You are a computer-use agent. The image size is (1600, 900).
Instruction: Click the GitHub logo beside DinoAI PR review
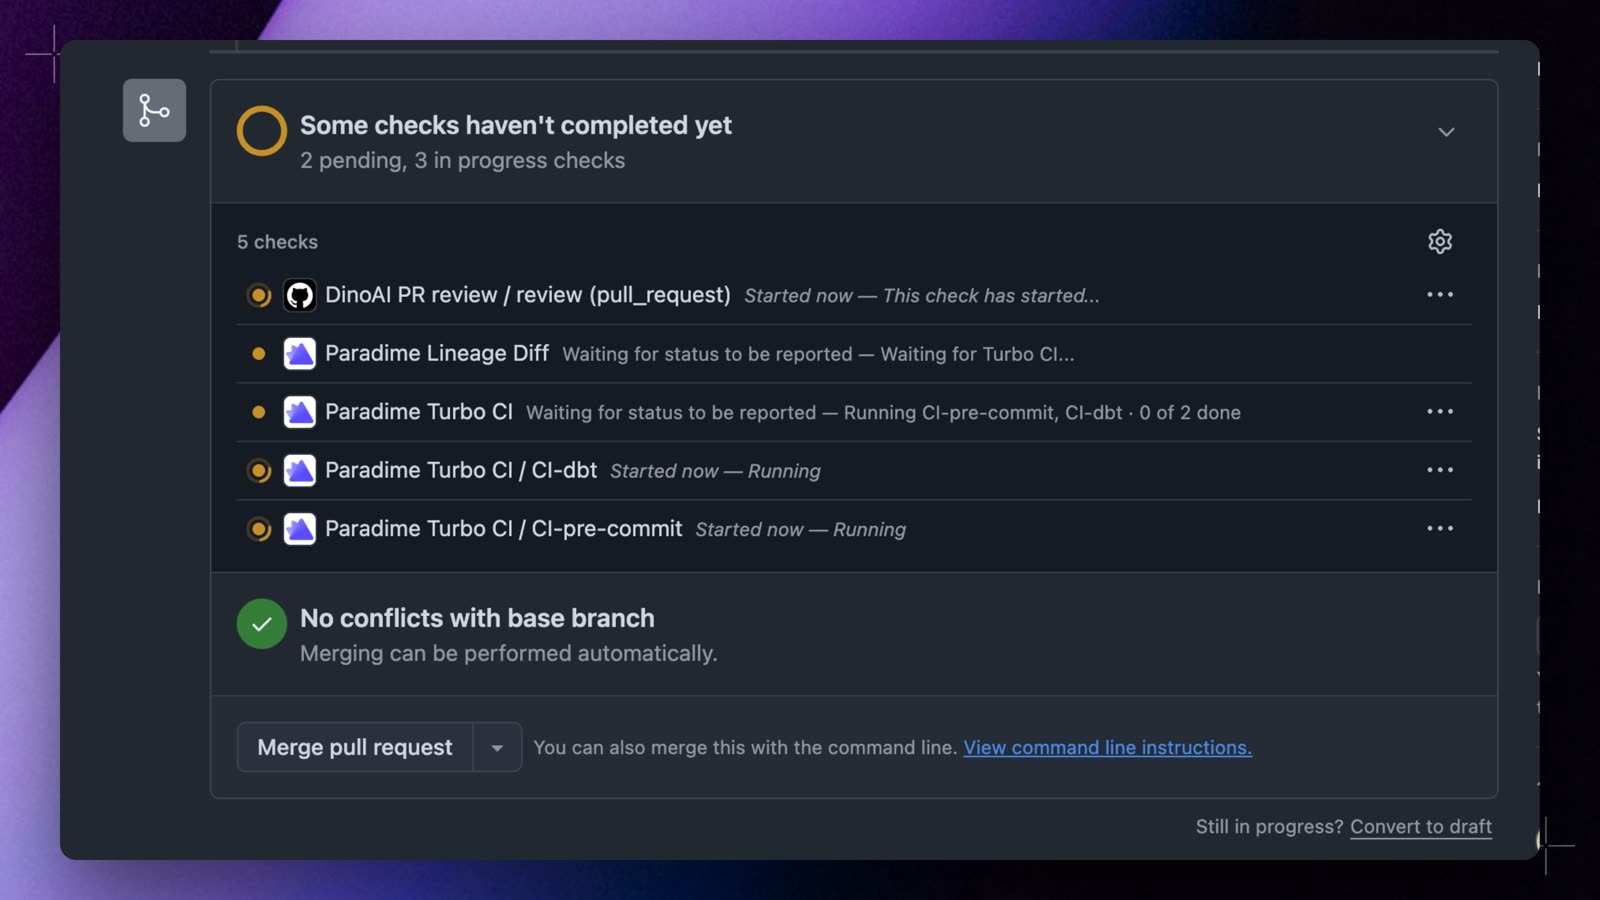[x=300, y=295]
